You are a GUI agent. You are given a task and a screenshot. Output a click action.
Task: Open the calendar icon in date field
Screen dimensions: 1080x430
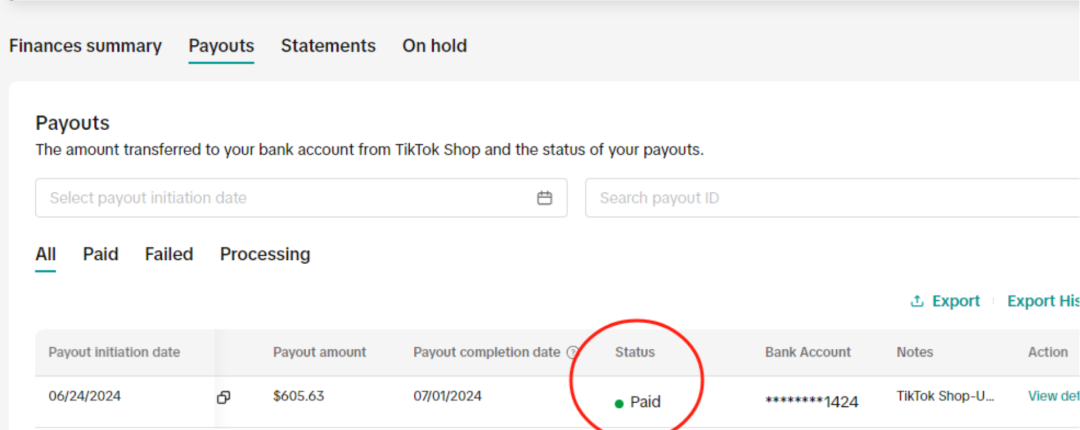(x=544, y=198)
